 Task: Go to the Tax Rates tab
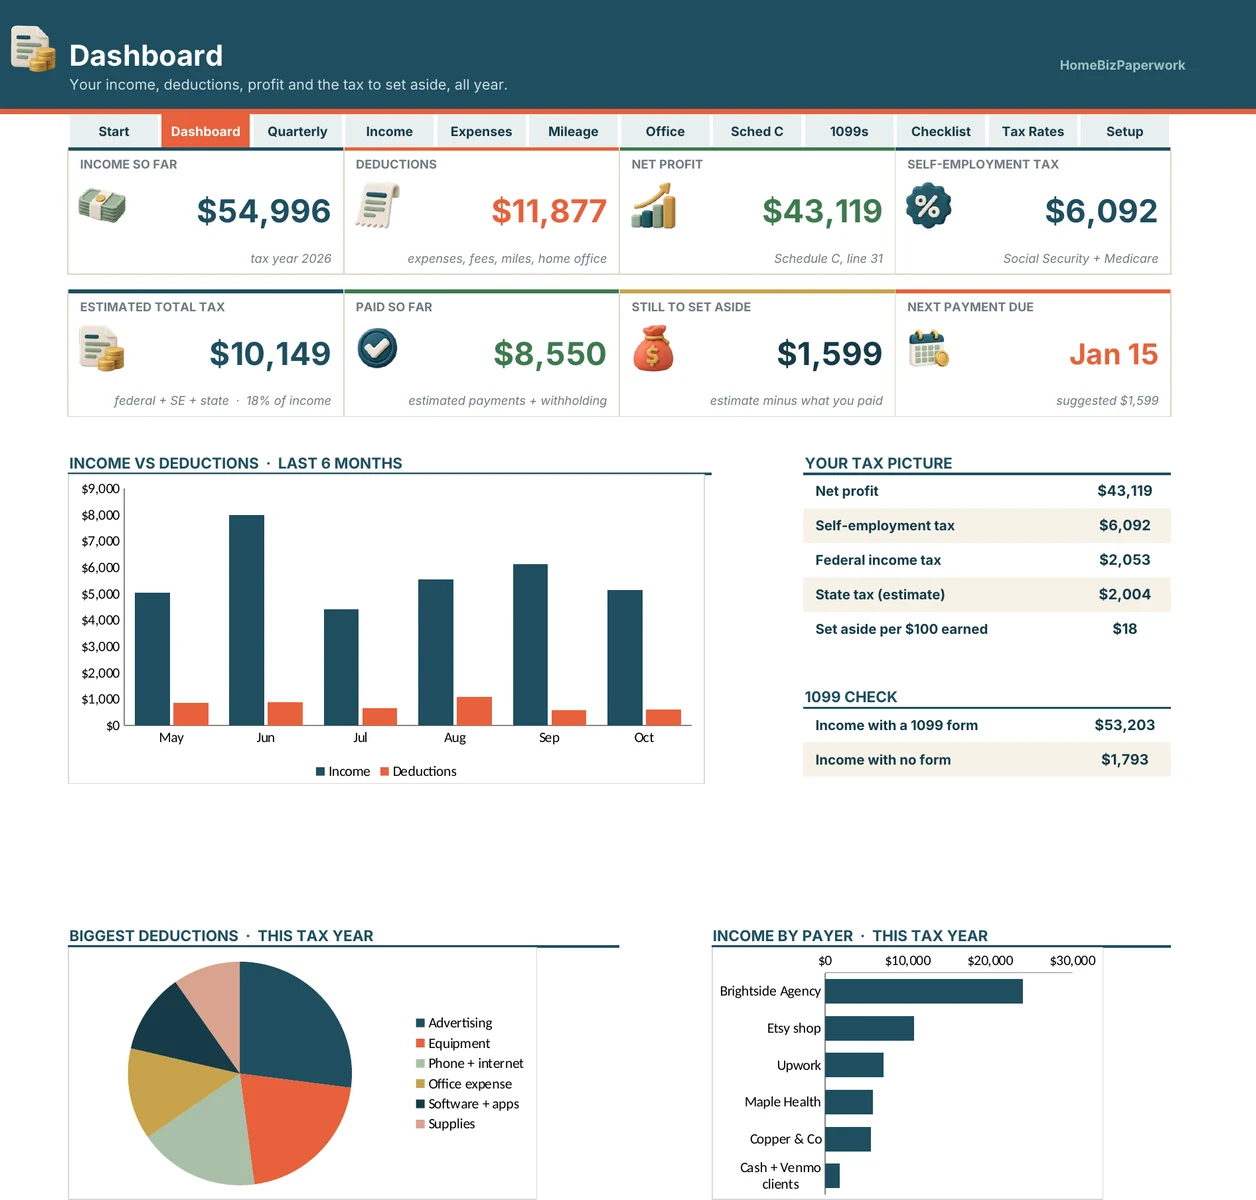click(x=1033, y=131)
